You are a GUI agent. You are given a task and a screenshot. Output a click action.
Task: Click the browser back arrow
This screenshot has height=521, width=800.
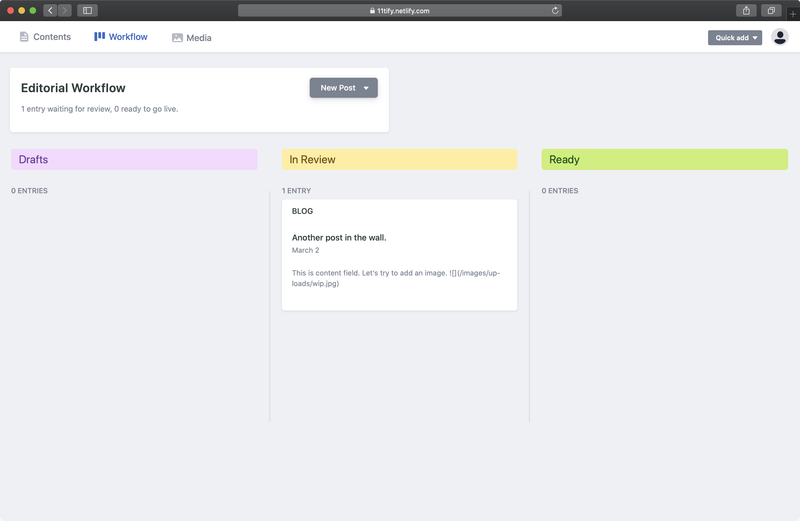[x=50, y=10]
